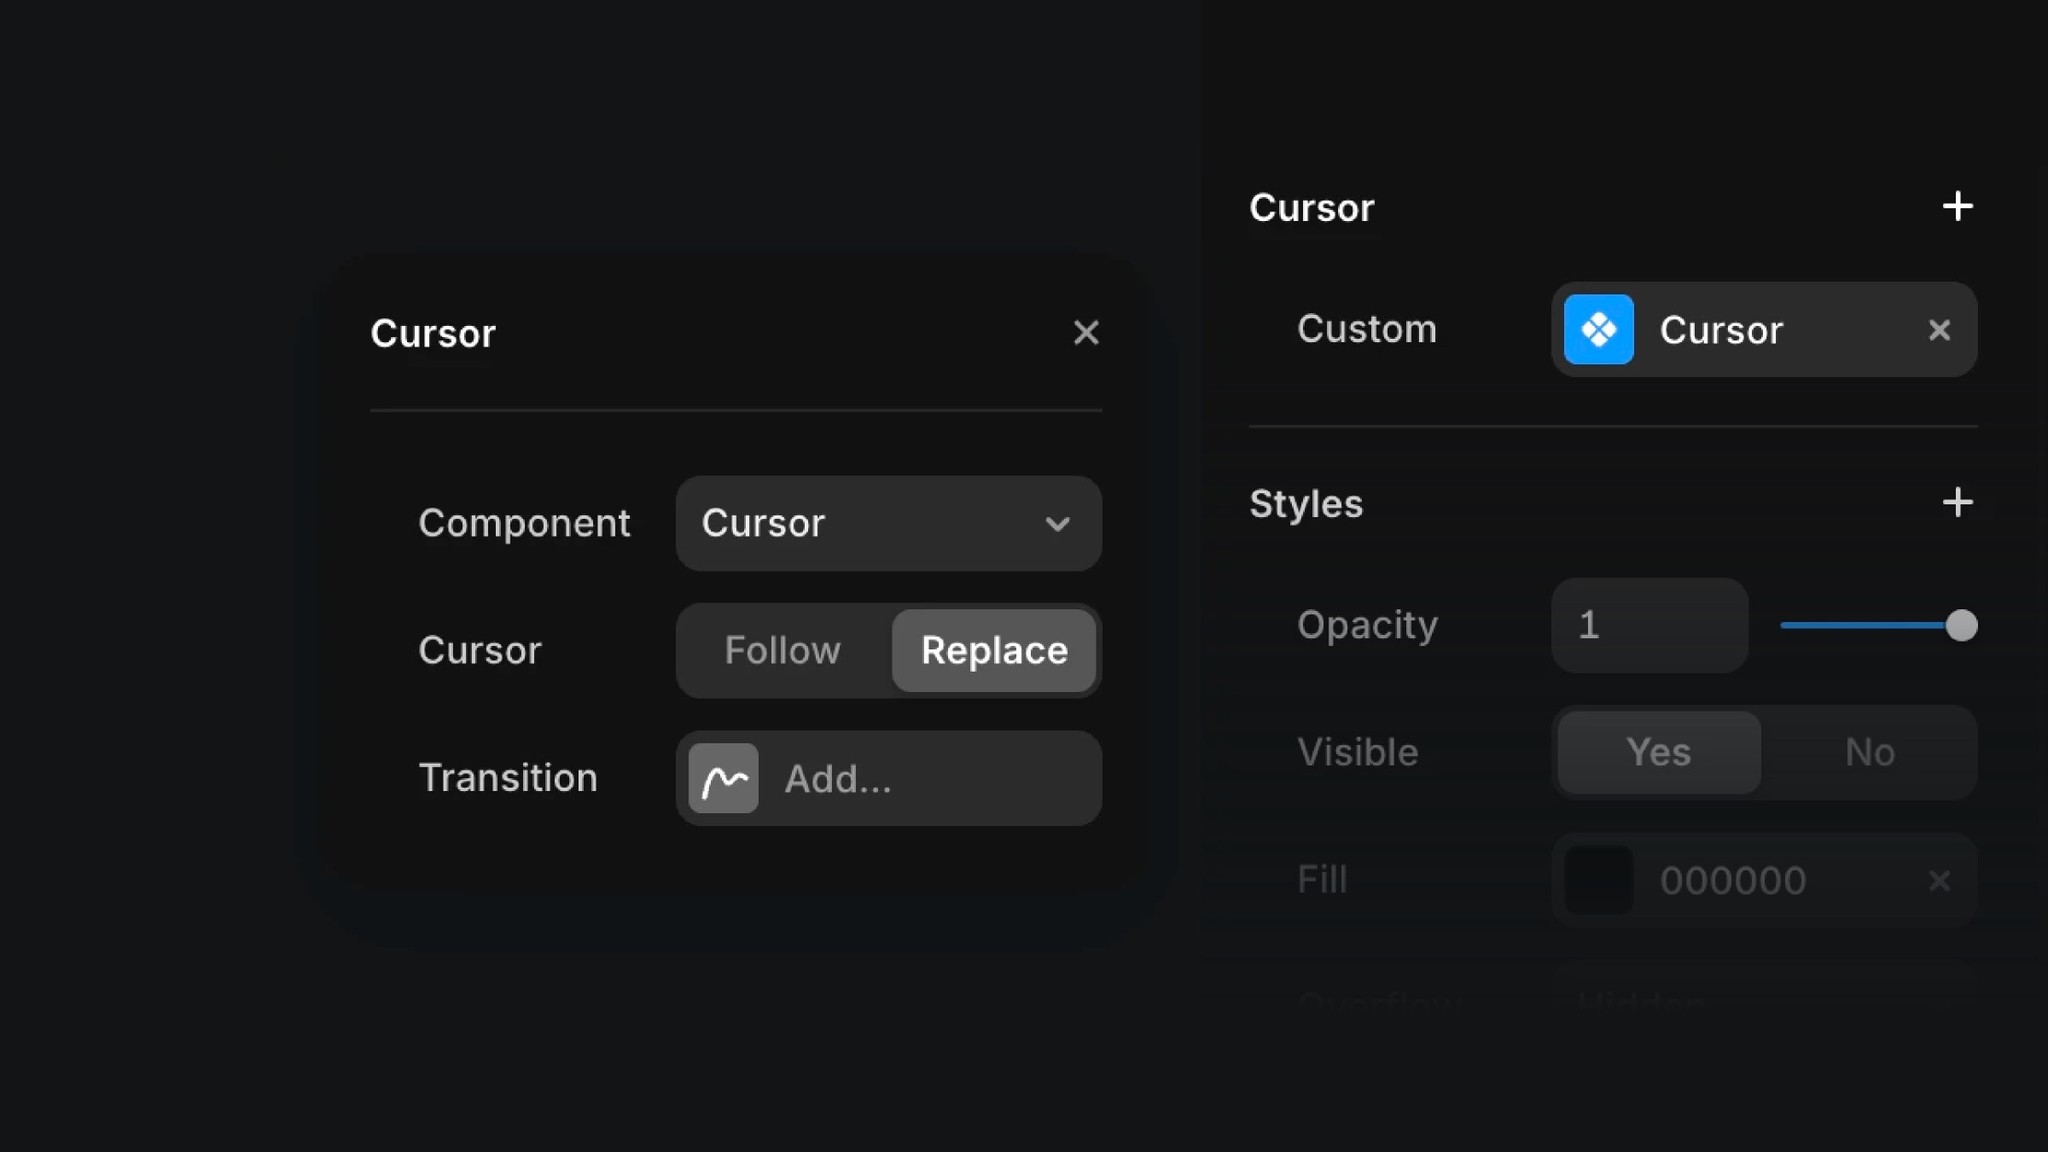Viewport: 2048px width, 1152px height.
Task: Click the Cursor dialog title
Action: click(433, 333)
